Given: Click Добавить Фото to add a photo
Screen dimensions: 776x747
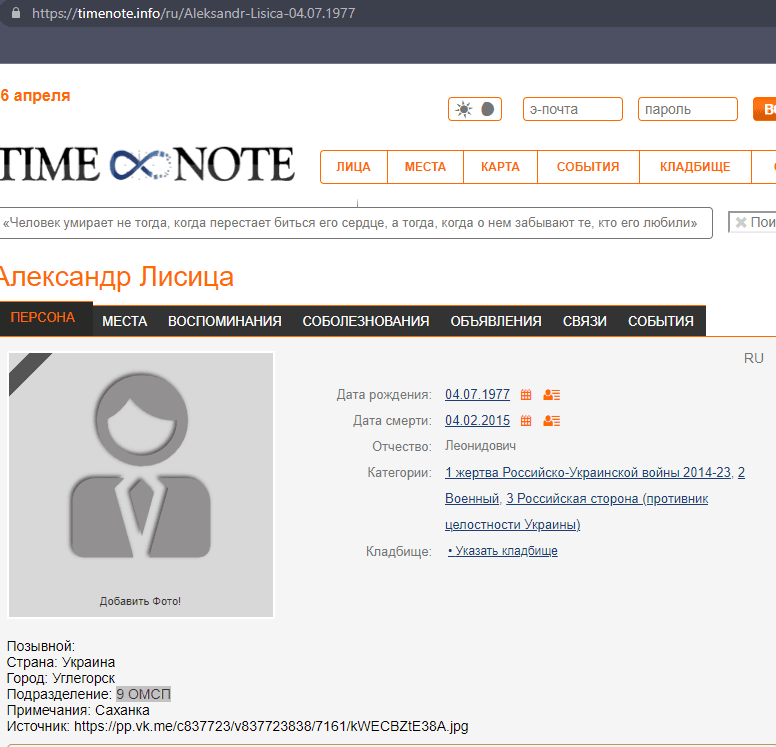Looking at the screenshot, I should (140, 601).
